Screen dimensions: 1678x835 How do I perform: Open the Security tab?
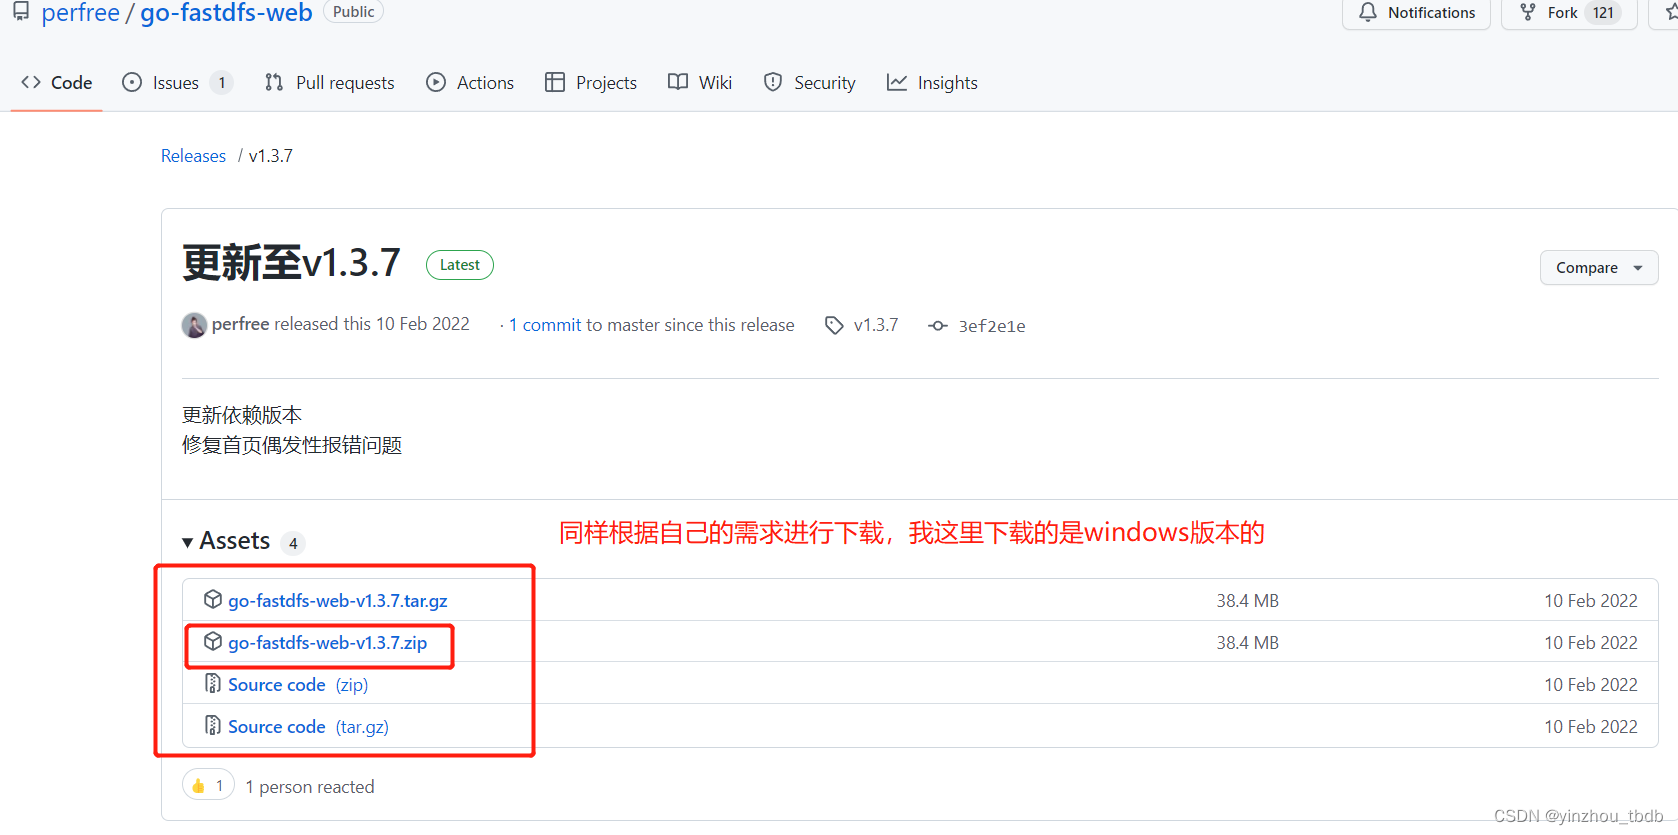(809, 83)
